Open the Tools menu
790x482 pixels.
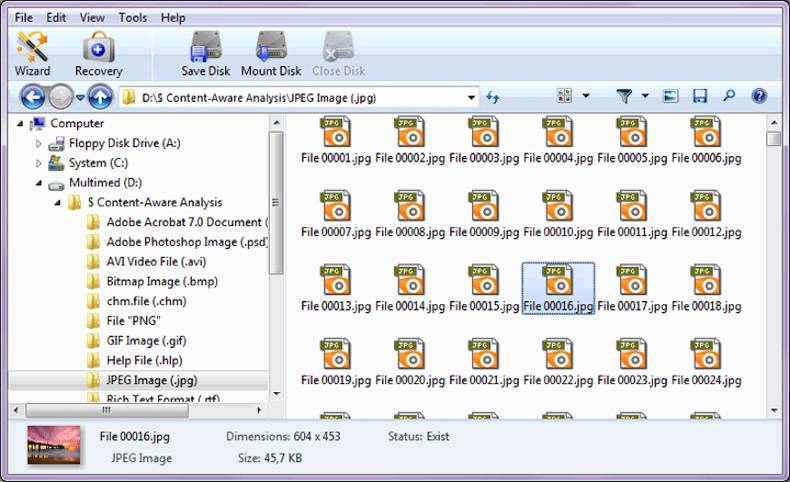(132, 18)
